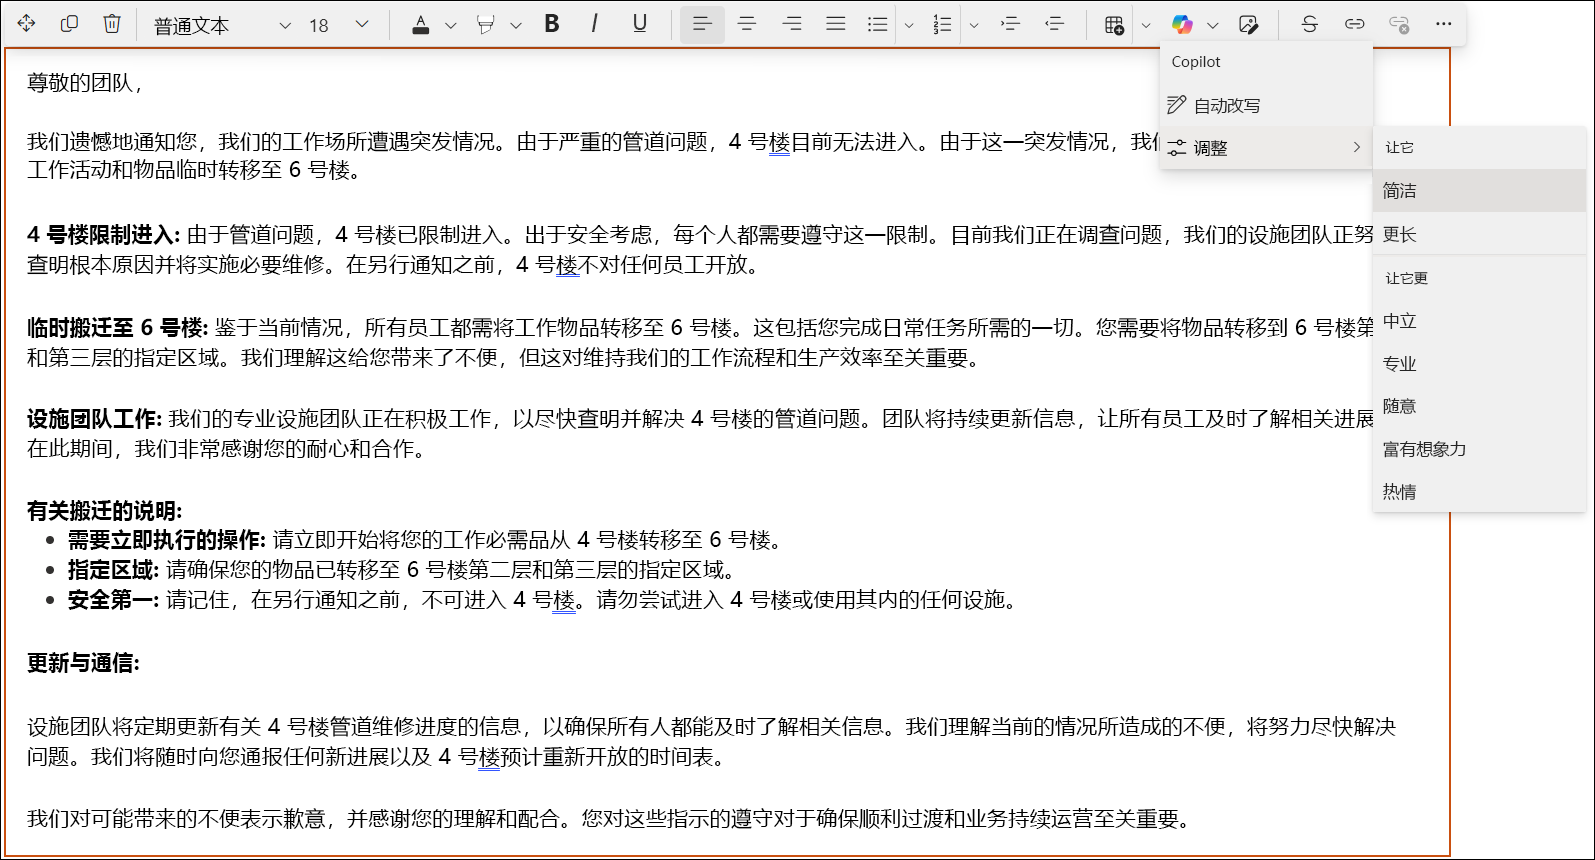Click the 自动改写 pencil icon
Screen dimensions: 1595x860
pyautogui.click(x=1177, y=105)
